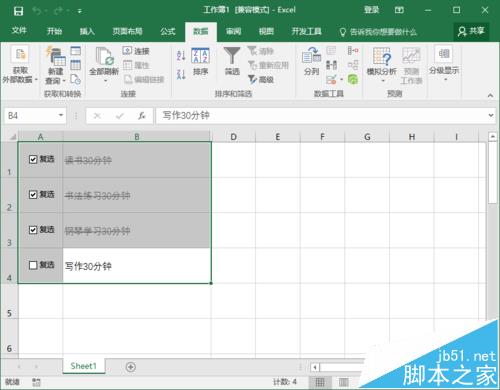This screenshot has width=500, height=390.
Task: Click the Undo arrow icon
Action: (37, 11)
